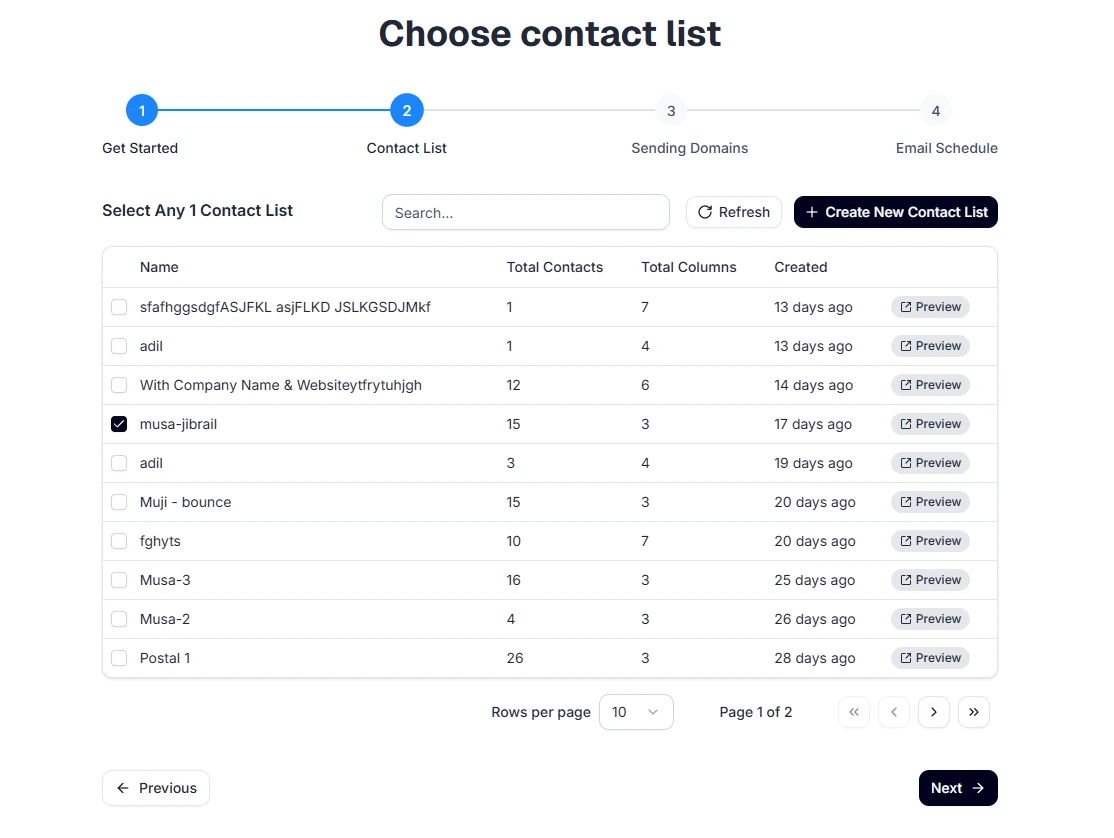
Task: Click Preview icon for musa-jibrail list
Action: click(x=906, y=424)
